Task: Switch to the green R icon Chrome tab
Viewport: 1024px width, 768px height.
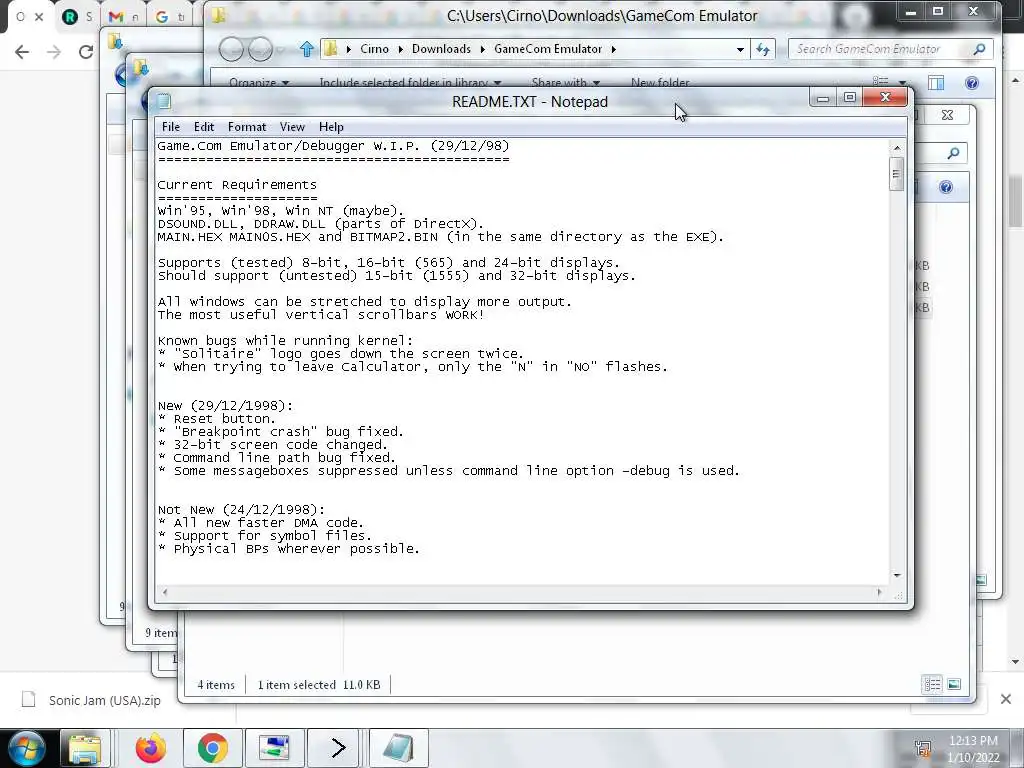Action: 76,17
